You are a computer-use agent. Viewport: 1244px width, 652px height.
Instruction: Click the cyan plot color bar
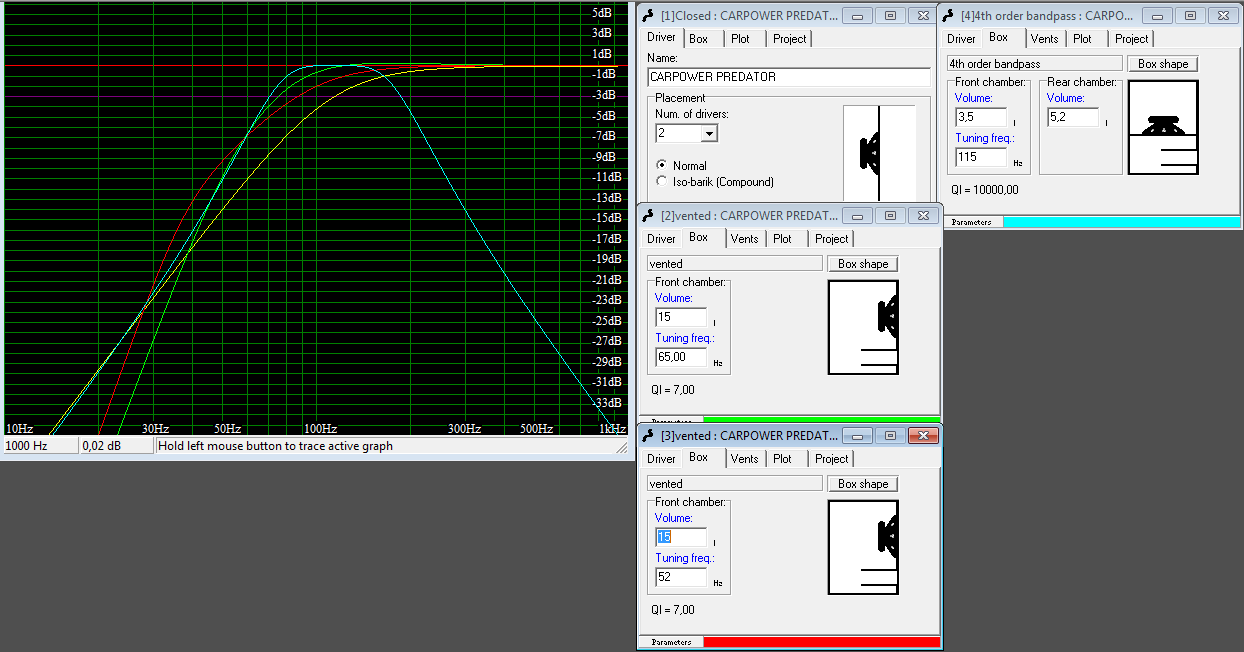pos(1120,222)
